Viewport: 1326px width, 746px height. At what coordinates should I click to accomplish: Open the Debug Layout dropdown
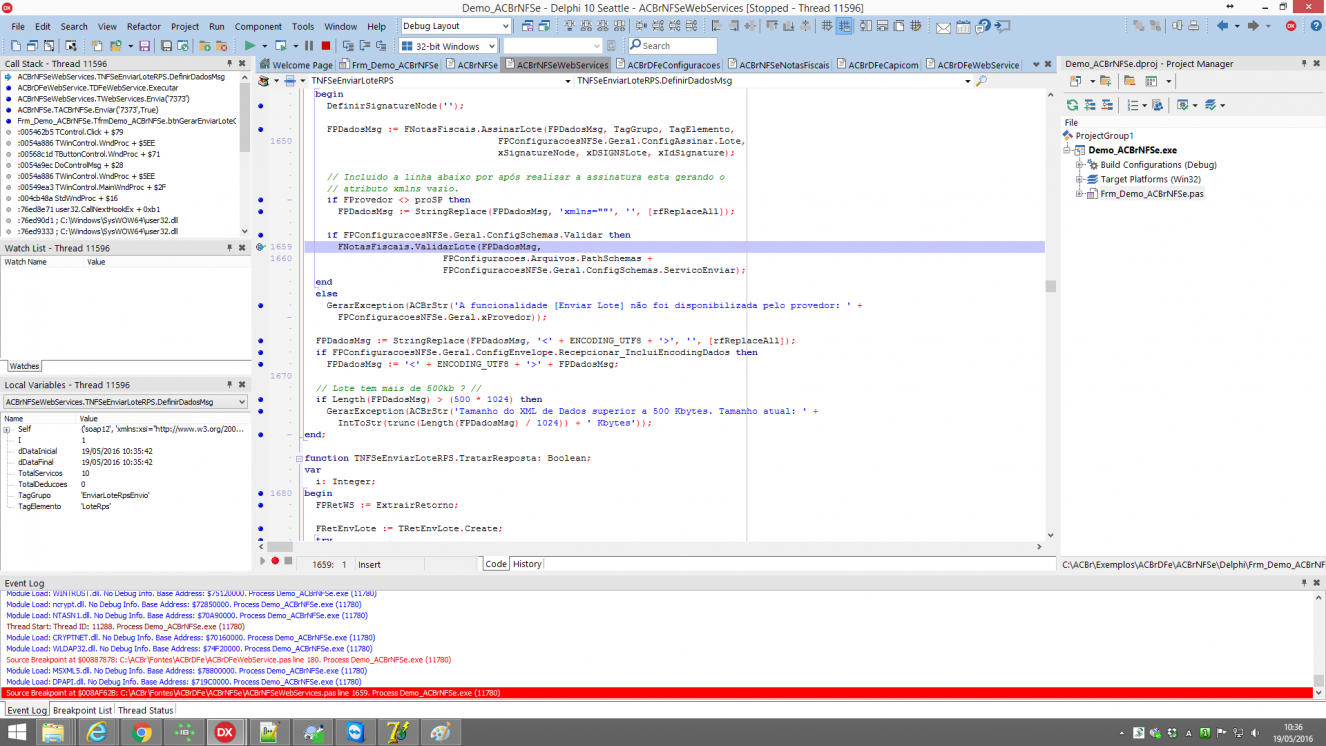pyautogui.click(x=505, y=26)
